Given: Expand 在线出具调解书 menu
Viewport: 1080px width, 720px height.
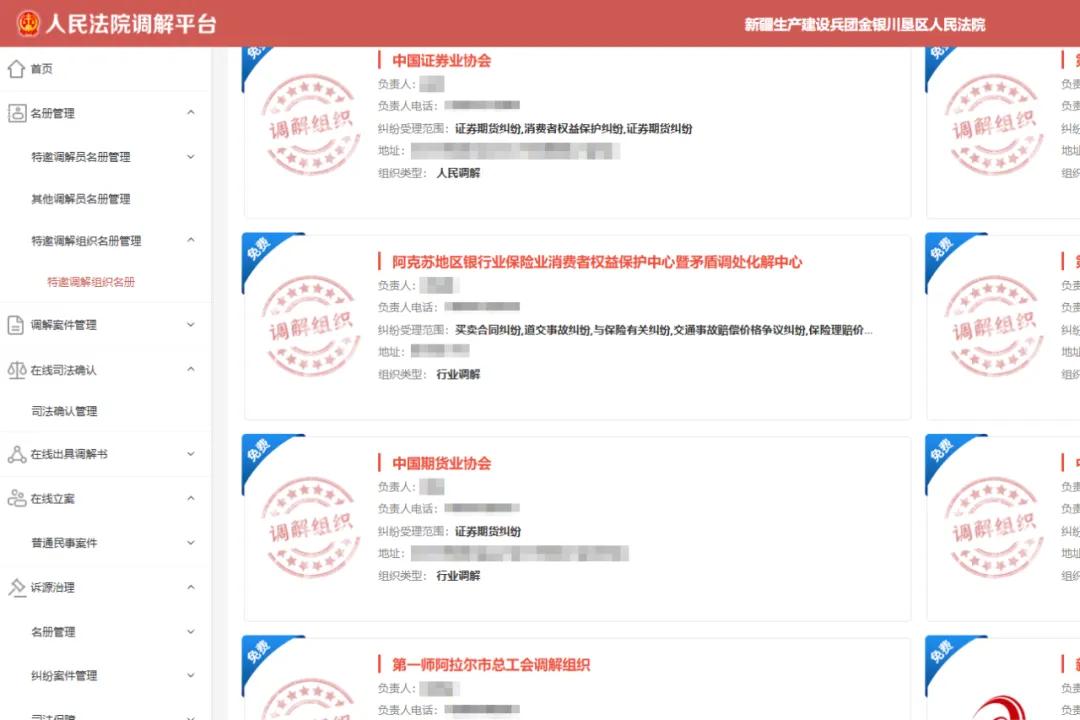Looking at the screenshot, I should (191, 454).
